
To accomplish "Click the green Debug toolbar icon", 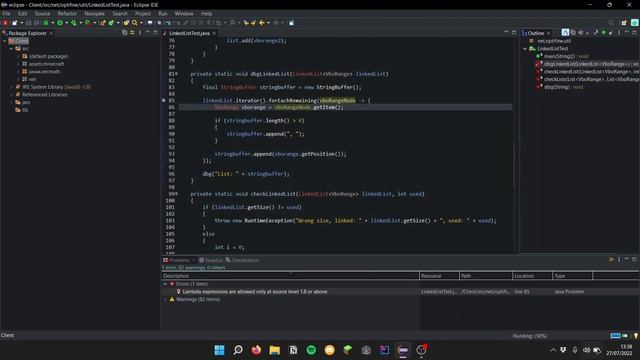I will click(46, 23).
